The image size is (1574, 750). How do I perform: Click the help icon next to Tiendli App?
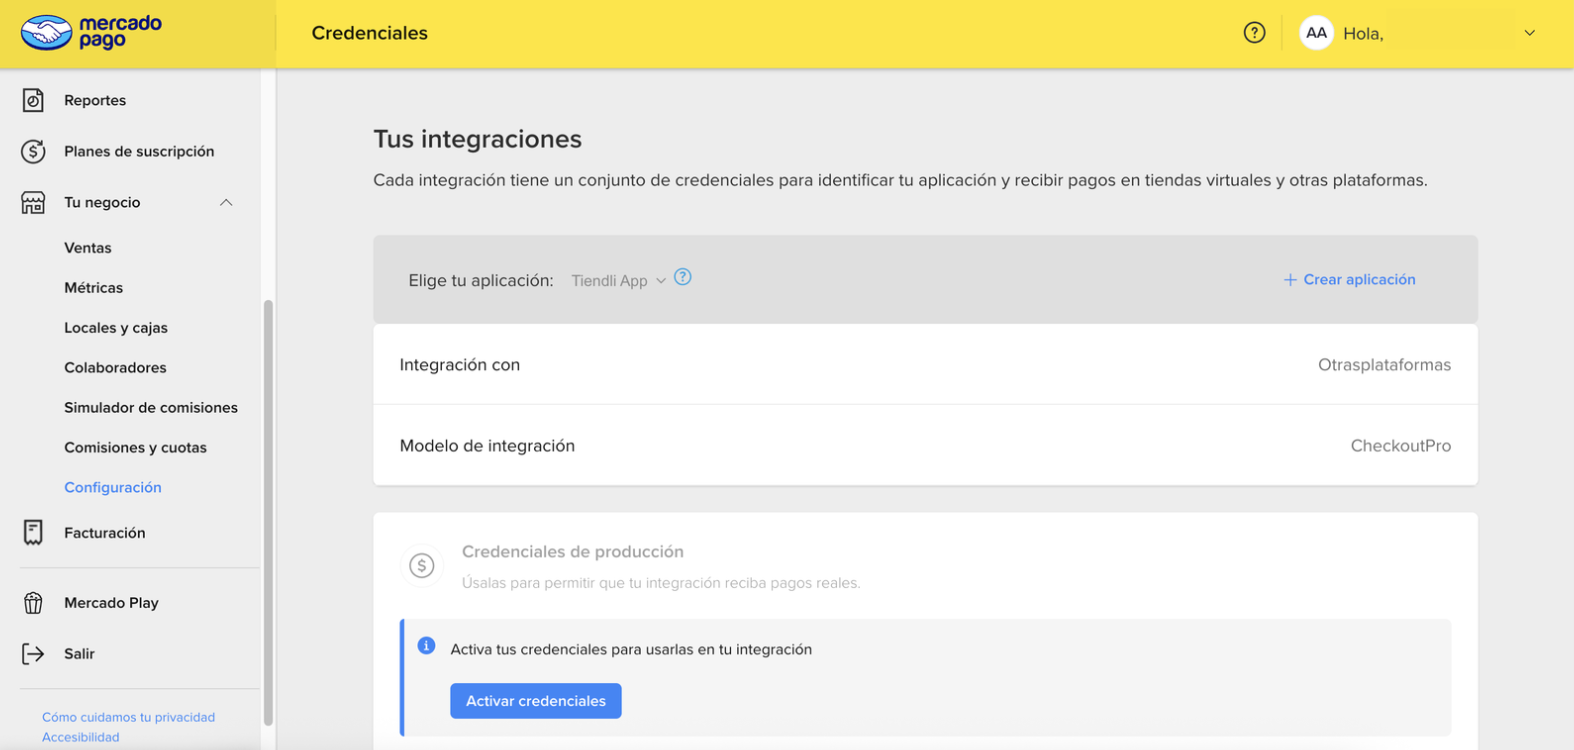pos(683,278)
